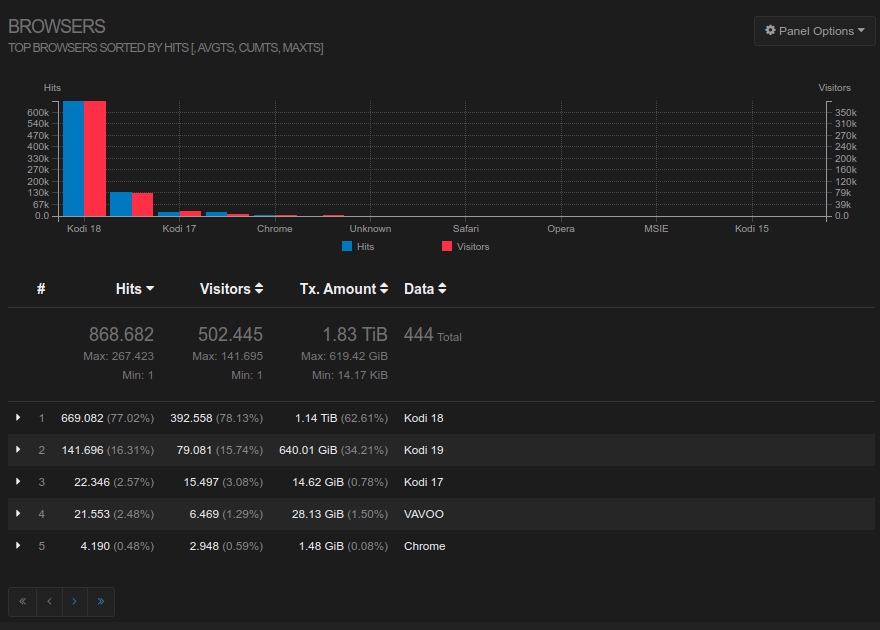Click the BROWSERS panel heading
The image size is (880, 630).
pos(57,26)
